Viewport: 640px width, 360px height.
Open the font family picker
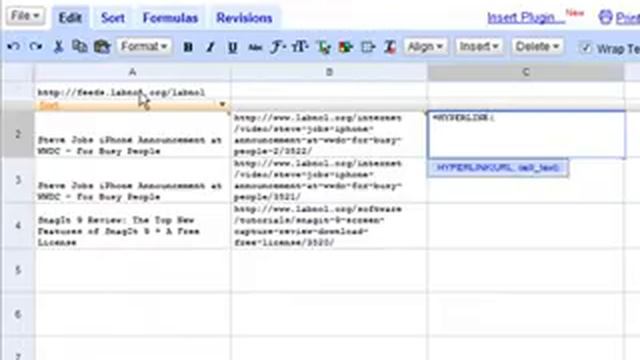tap(278, 47)
